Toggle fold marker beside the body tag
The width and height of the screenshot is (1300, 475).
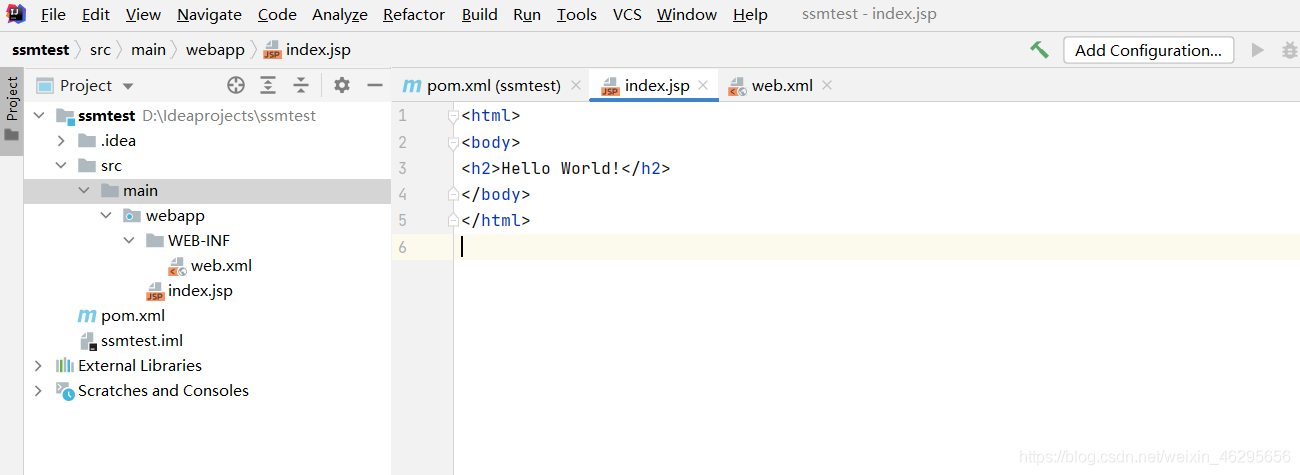(453, 142)
